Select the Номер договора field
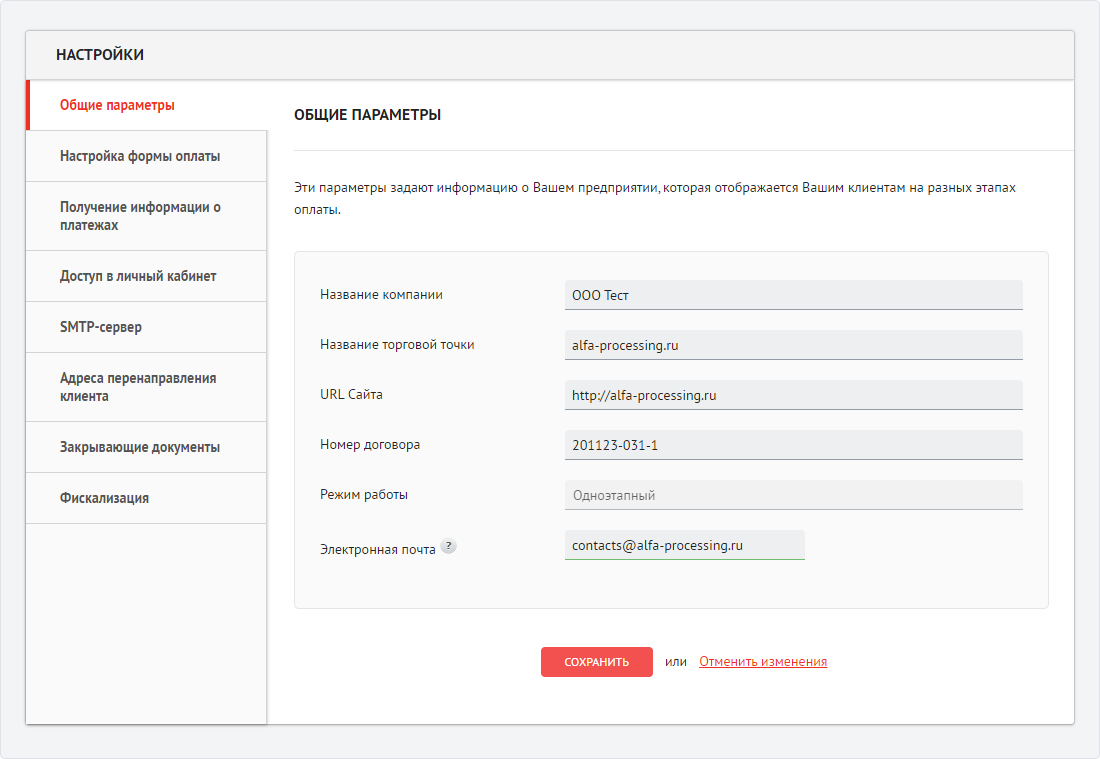The height and width of the screenshot is (759, 1100). (x=793, y=445)
